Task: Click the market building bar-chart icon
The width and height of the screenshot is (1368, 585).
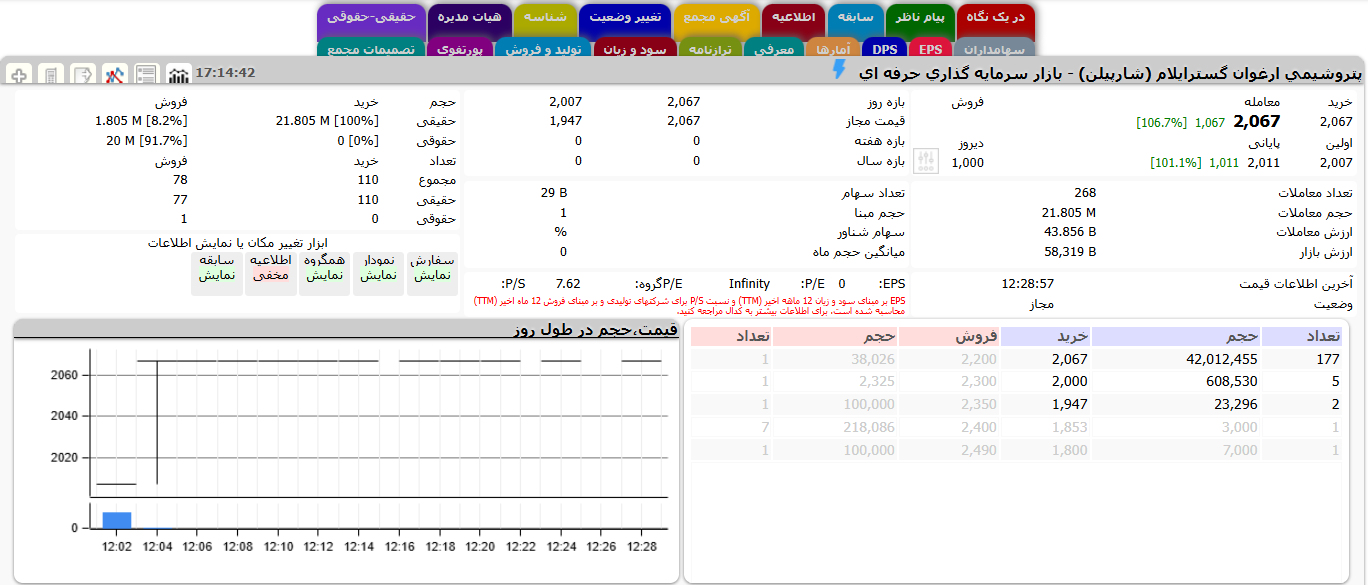Action: coord(178,75)
